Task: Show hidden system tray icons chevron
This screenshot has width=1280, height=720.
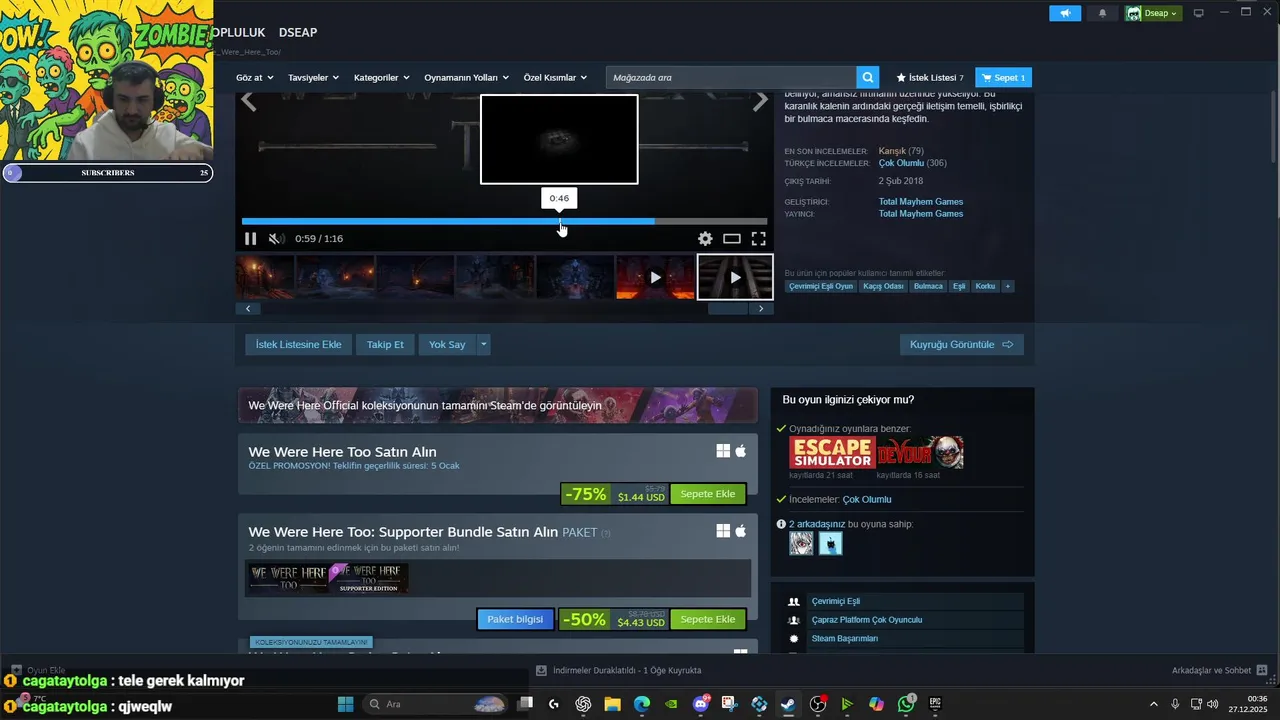Action: point(1153,704)
